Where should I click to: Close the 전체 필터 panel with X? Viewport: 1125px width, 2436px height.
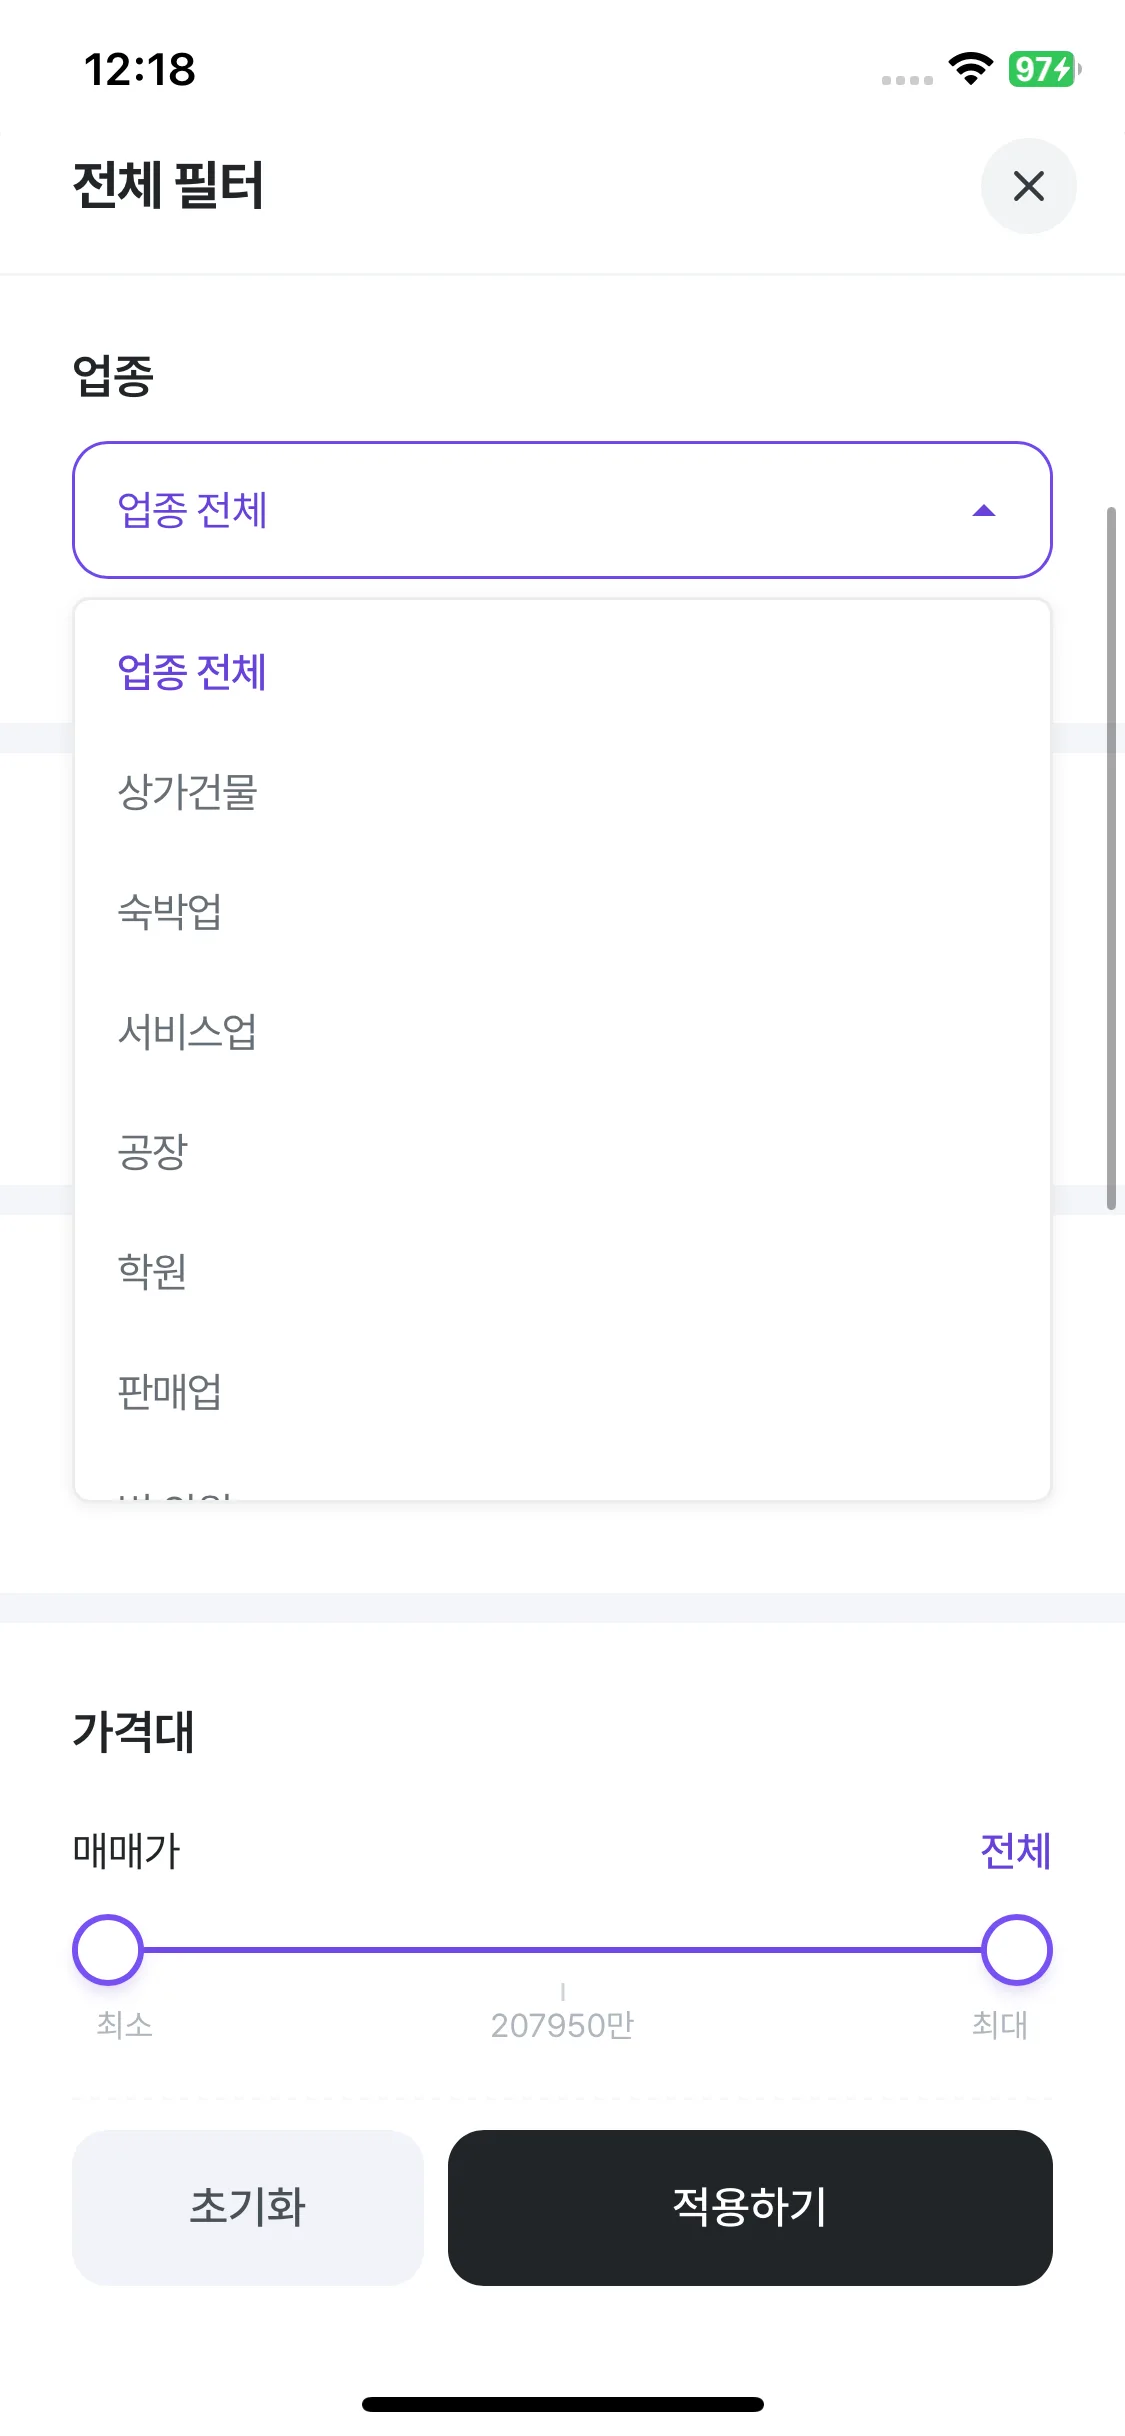tap(1028, 186)
